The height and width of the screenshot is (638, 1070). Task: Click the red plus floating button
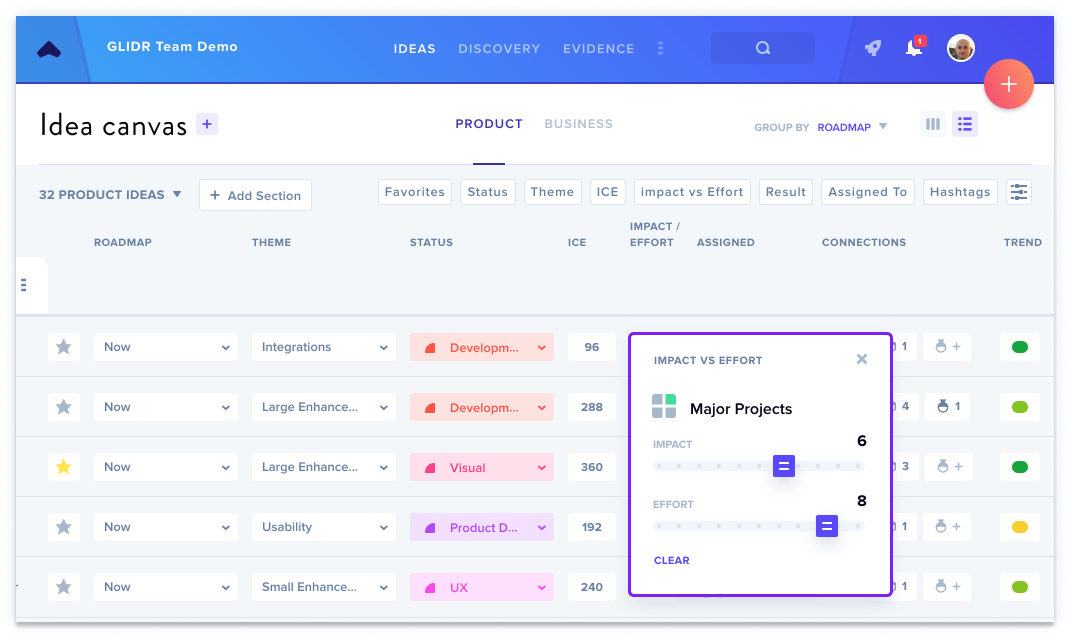pyautogui.click(x=1009, y=84)
